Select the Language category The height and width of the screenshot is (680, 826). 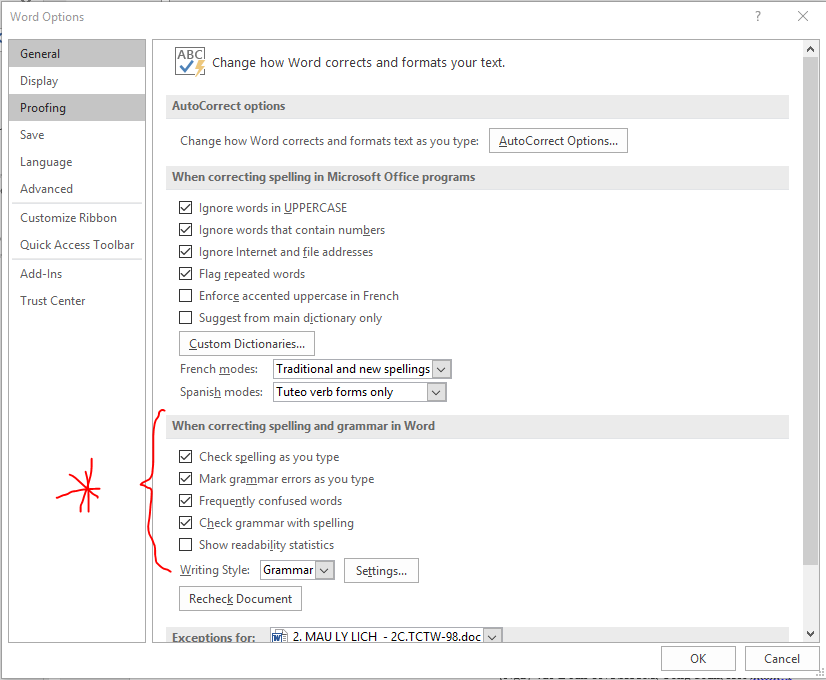tap(77, 162)
